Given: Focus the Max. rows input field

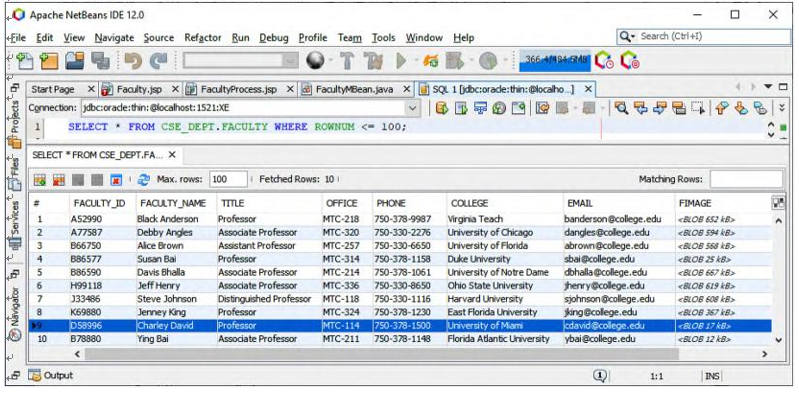Looking at the screenshot, I should (x=228, y=179).
